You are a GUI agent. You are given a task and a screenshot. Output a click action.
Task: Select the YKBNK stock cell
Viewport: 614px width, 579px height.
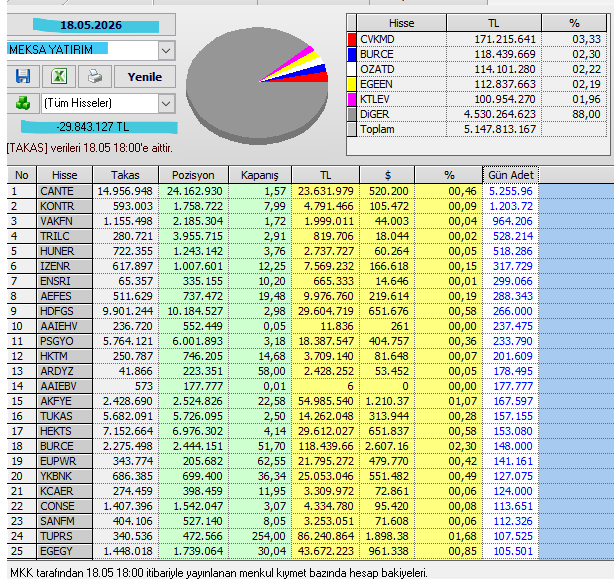click(65, 476)
